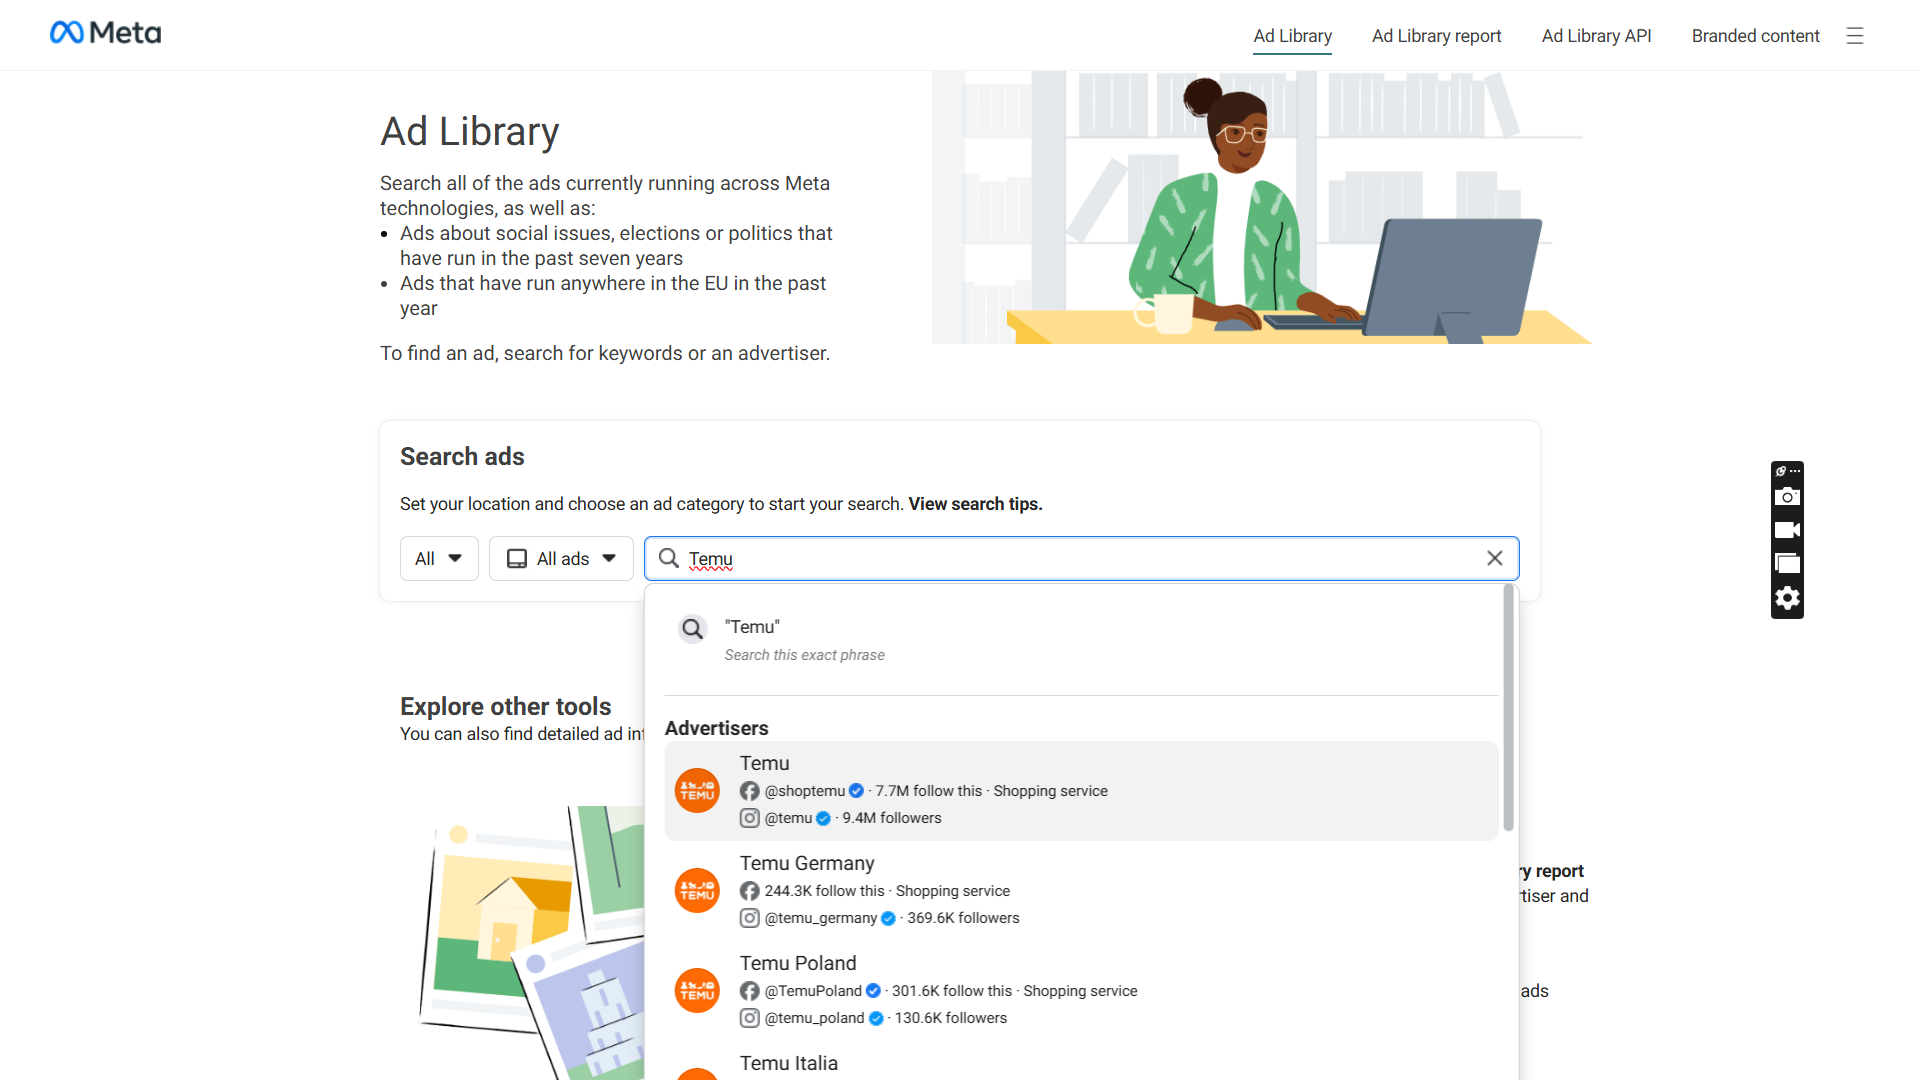Screen dimensions: 1920x1080
Task: Click the "9.4M followers" text
Action: point(892,818)
